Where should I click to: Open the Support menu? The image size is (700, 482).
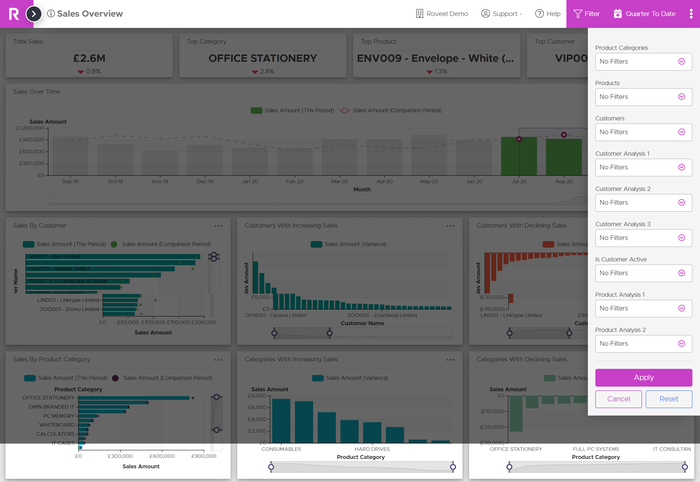[501, 14]
